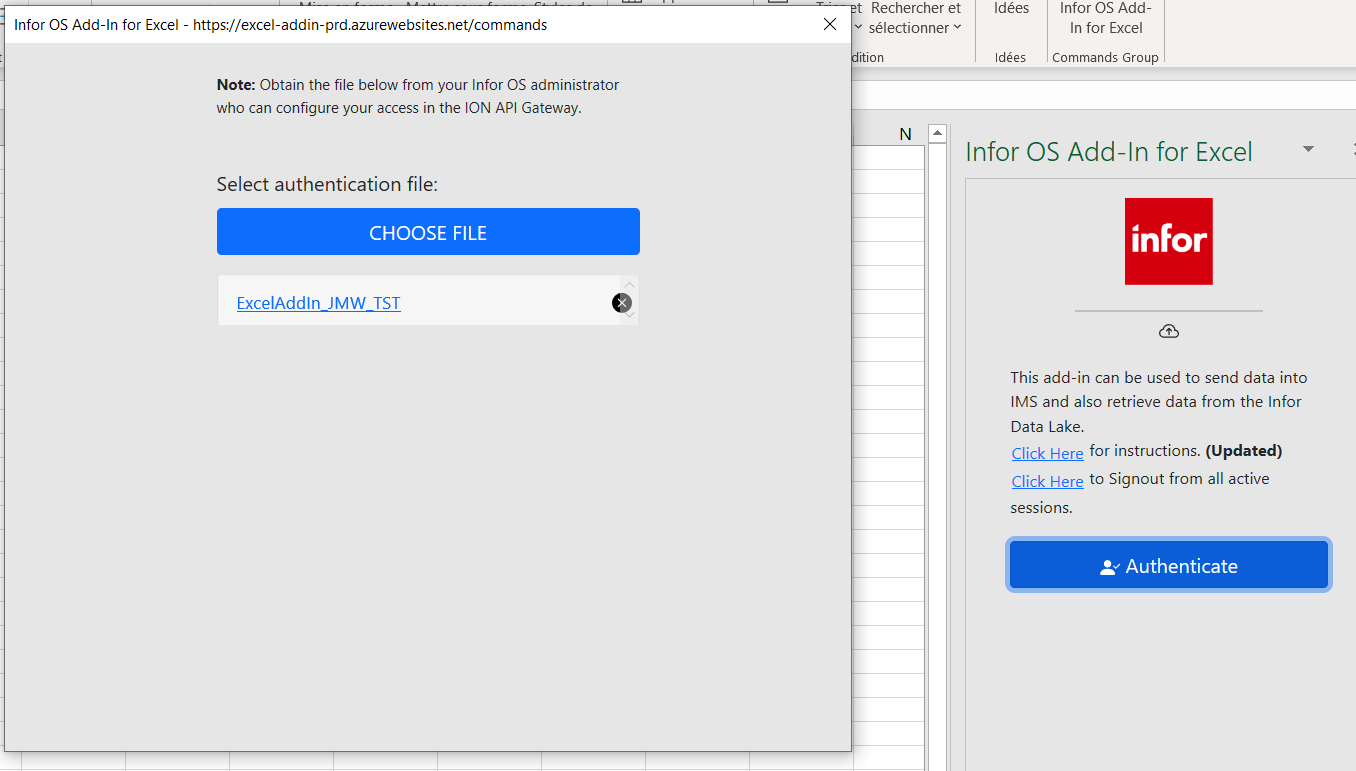Open the Click Here instructions link

pyautogui.click(x=1047, y=453)
